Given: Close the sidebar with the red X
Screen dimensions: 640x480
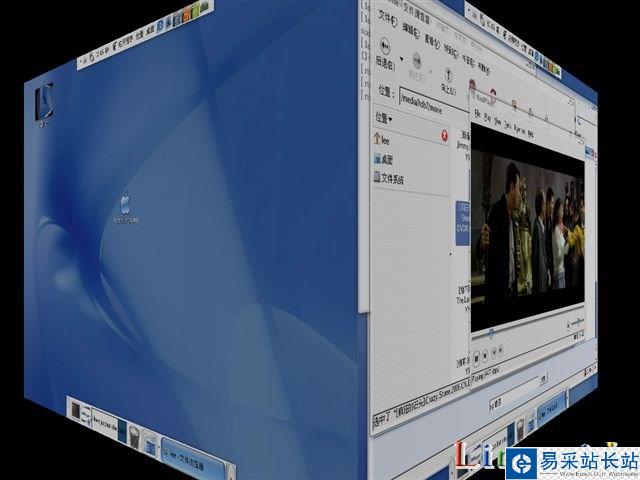Looking at the screenshot, I should 444,136.
